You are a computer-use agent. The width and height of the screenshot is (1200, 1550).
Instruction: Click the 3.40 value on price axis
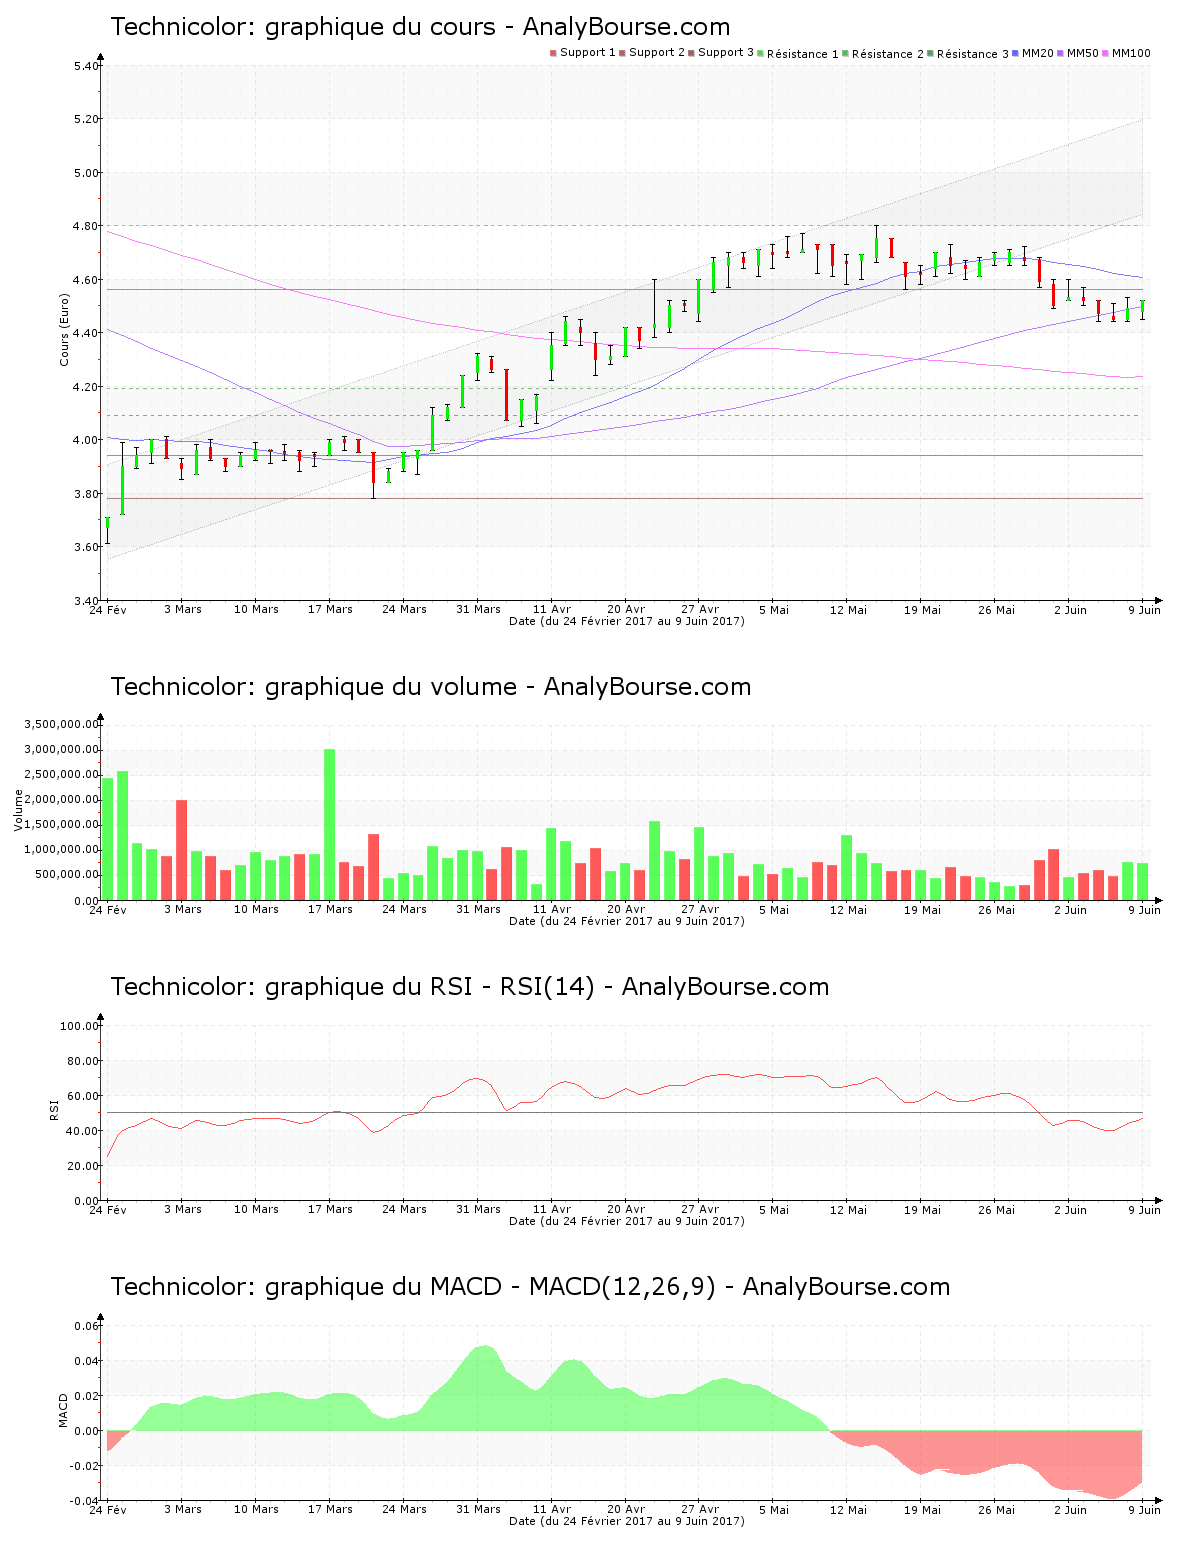86,601
